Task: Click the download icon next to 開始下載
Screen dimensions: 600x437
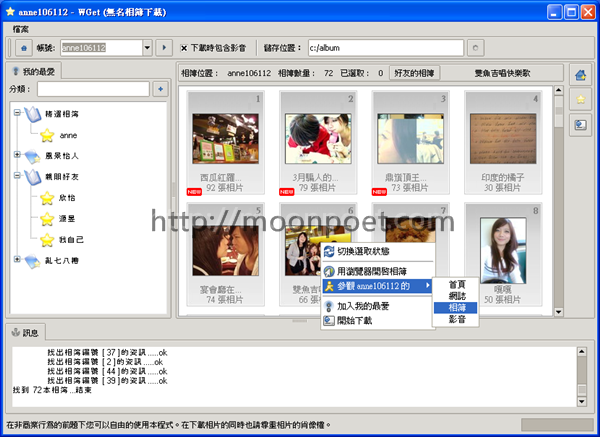Action: click(329, 320)
